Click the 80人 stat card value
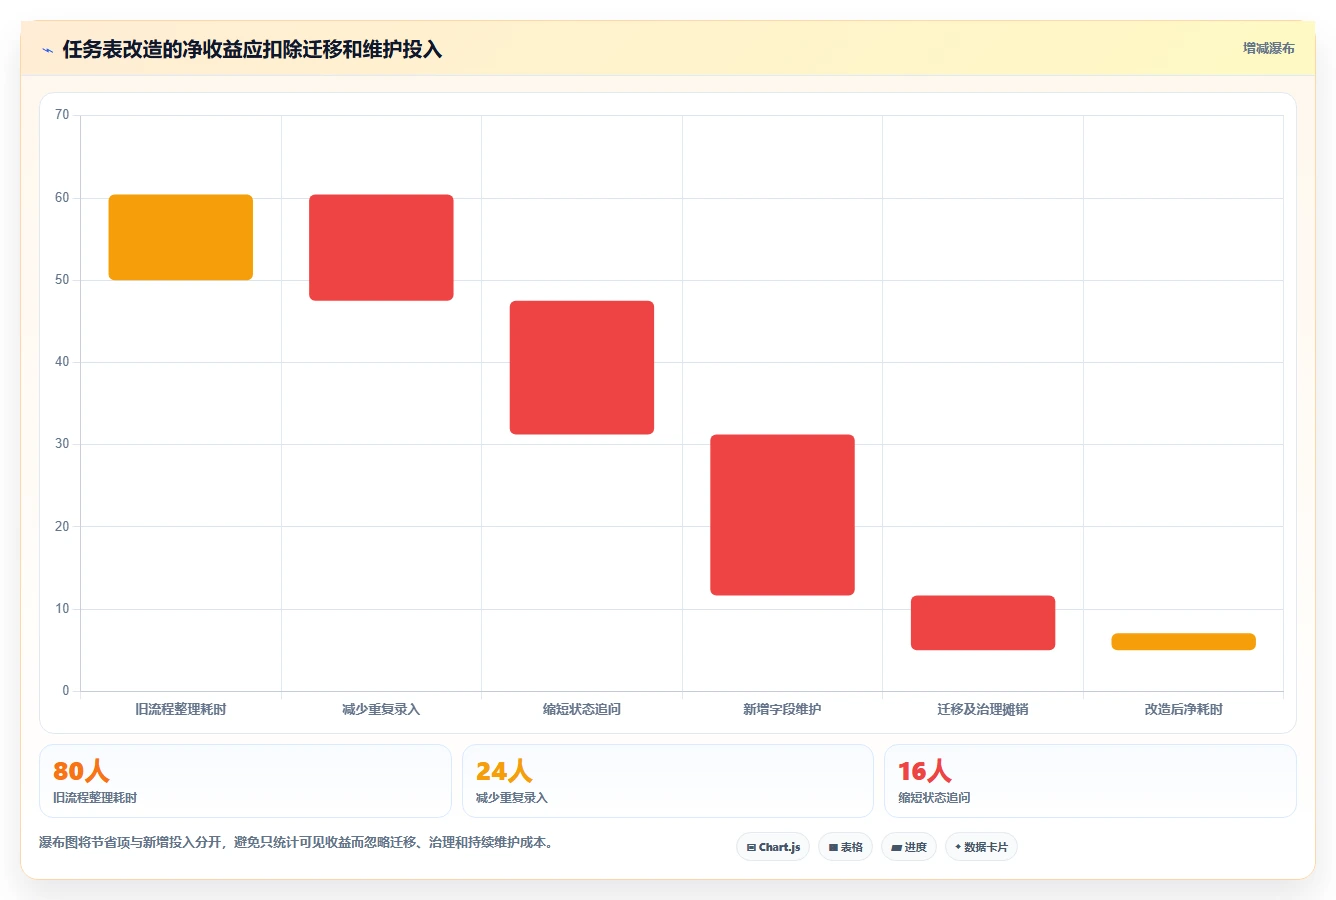The height and width of the screenshot is (900, 1336). pyautogui.click(x=81, y=771)
